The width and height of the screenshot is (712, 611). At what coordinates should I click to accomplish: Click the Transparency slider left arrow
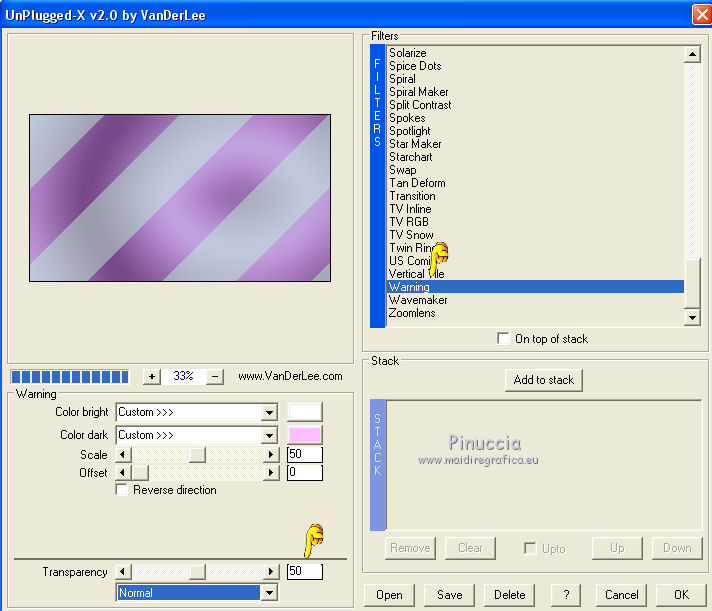point(123,572)
